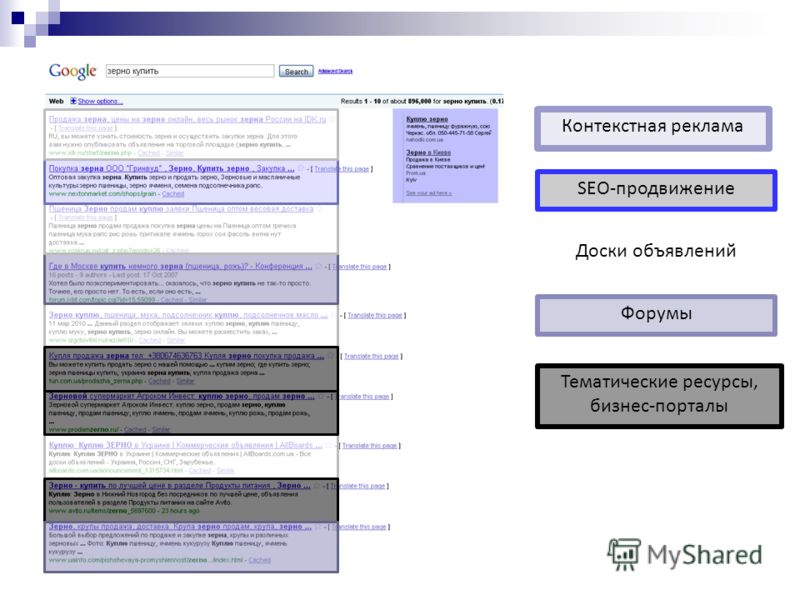
Task: Open the Advanced Search link
Action: click(335, 71)
